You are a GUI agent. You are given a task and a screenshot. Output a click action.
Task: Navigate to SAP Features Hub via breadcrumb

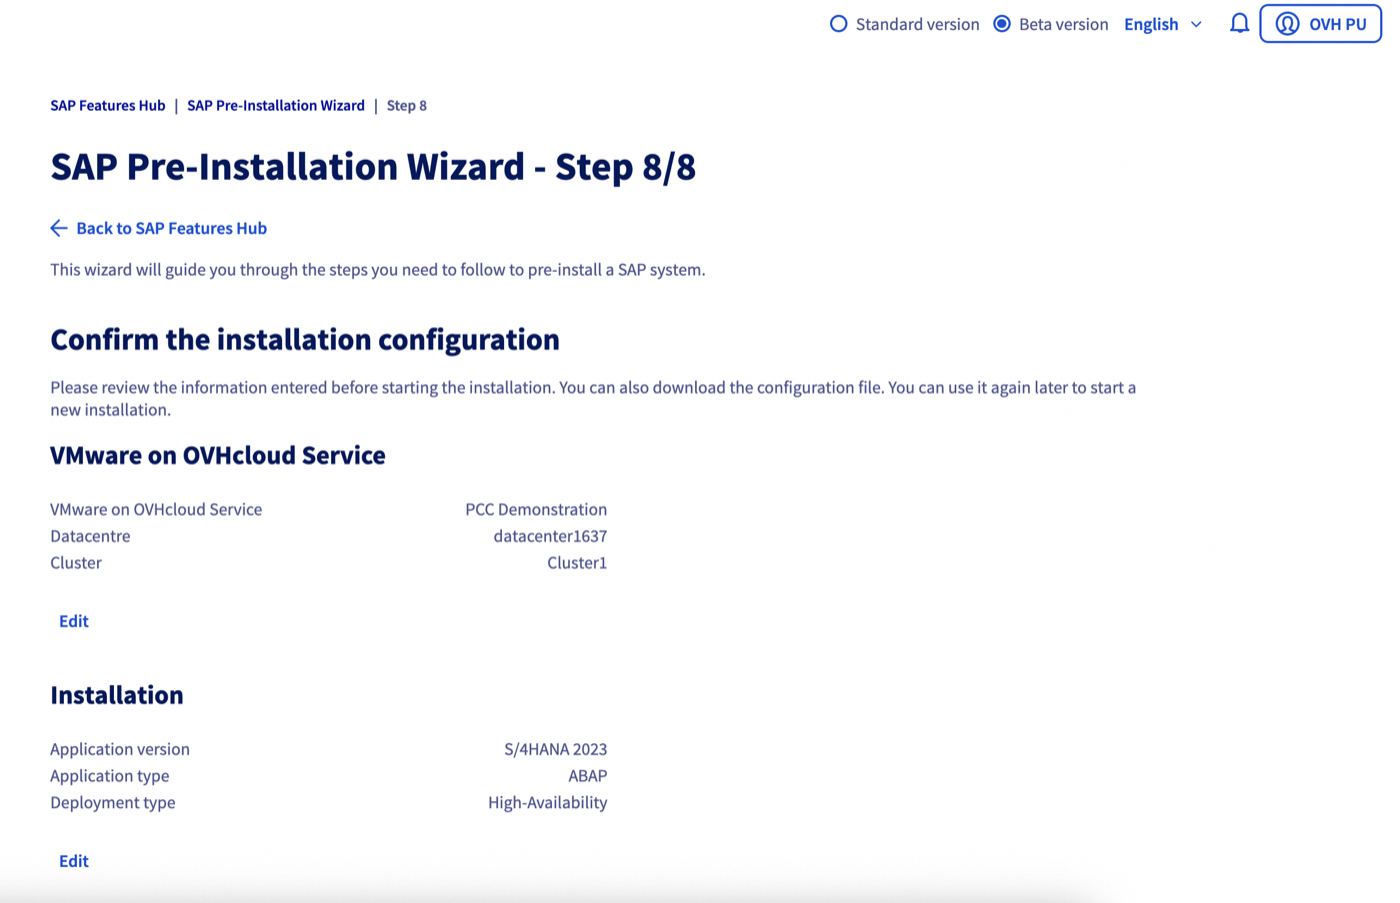coord(107,105)
